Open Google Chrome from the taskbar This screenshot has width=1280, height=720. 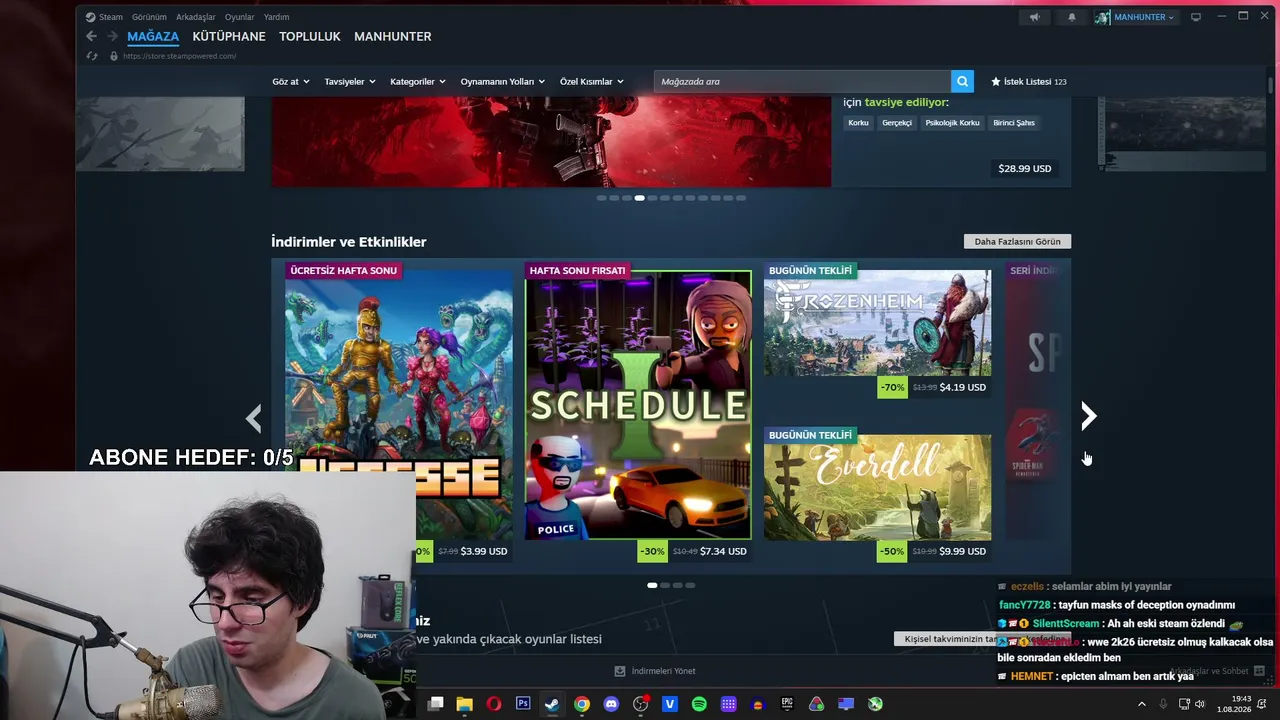(582, 704)
